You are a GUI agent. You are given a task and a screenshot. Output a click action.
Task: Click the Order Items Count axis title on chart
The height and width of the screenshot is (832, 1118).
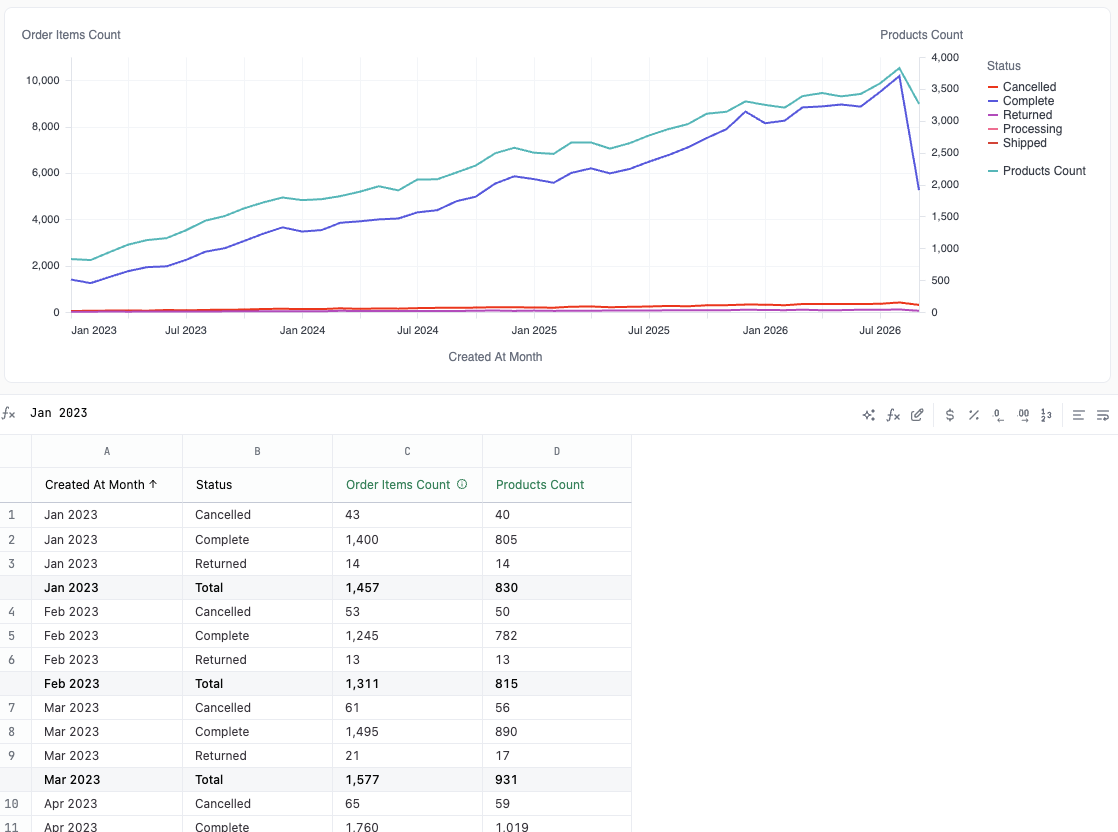pos(71,34)
